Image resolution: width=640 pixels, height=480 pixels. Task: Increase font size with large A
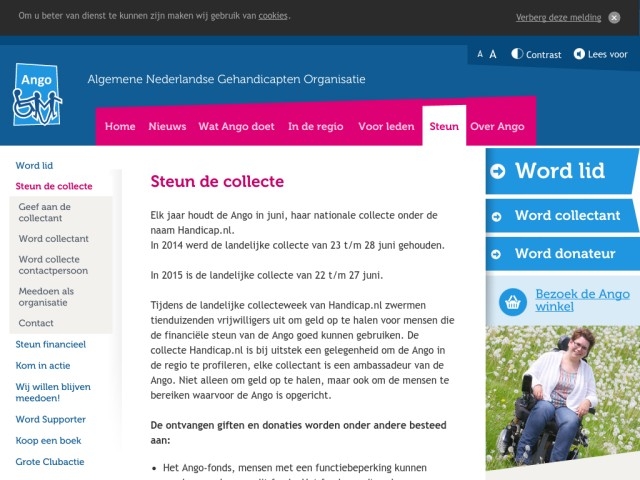point(492,54)
